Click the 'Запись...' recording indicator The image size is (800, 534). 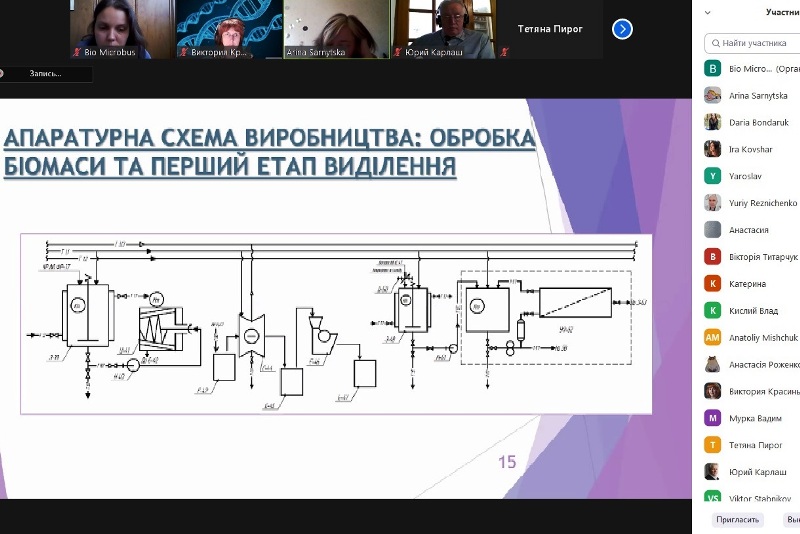tap(45, 73)
